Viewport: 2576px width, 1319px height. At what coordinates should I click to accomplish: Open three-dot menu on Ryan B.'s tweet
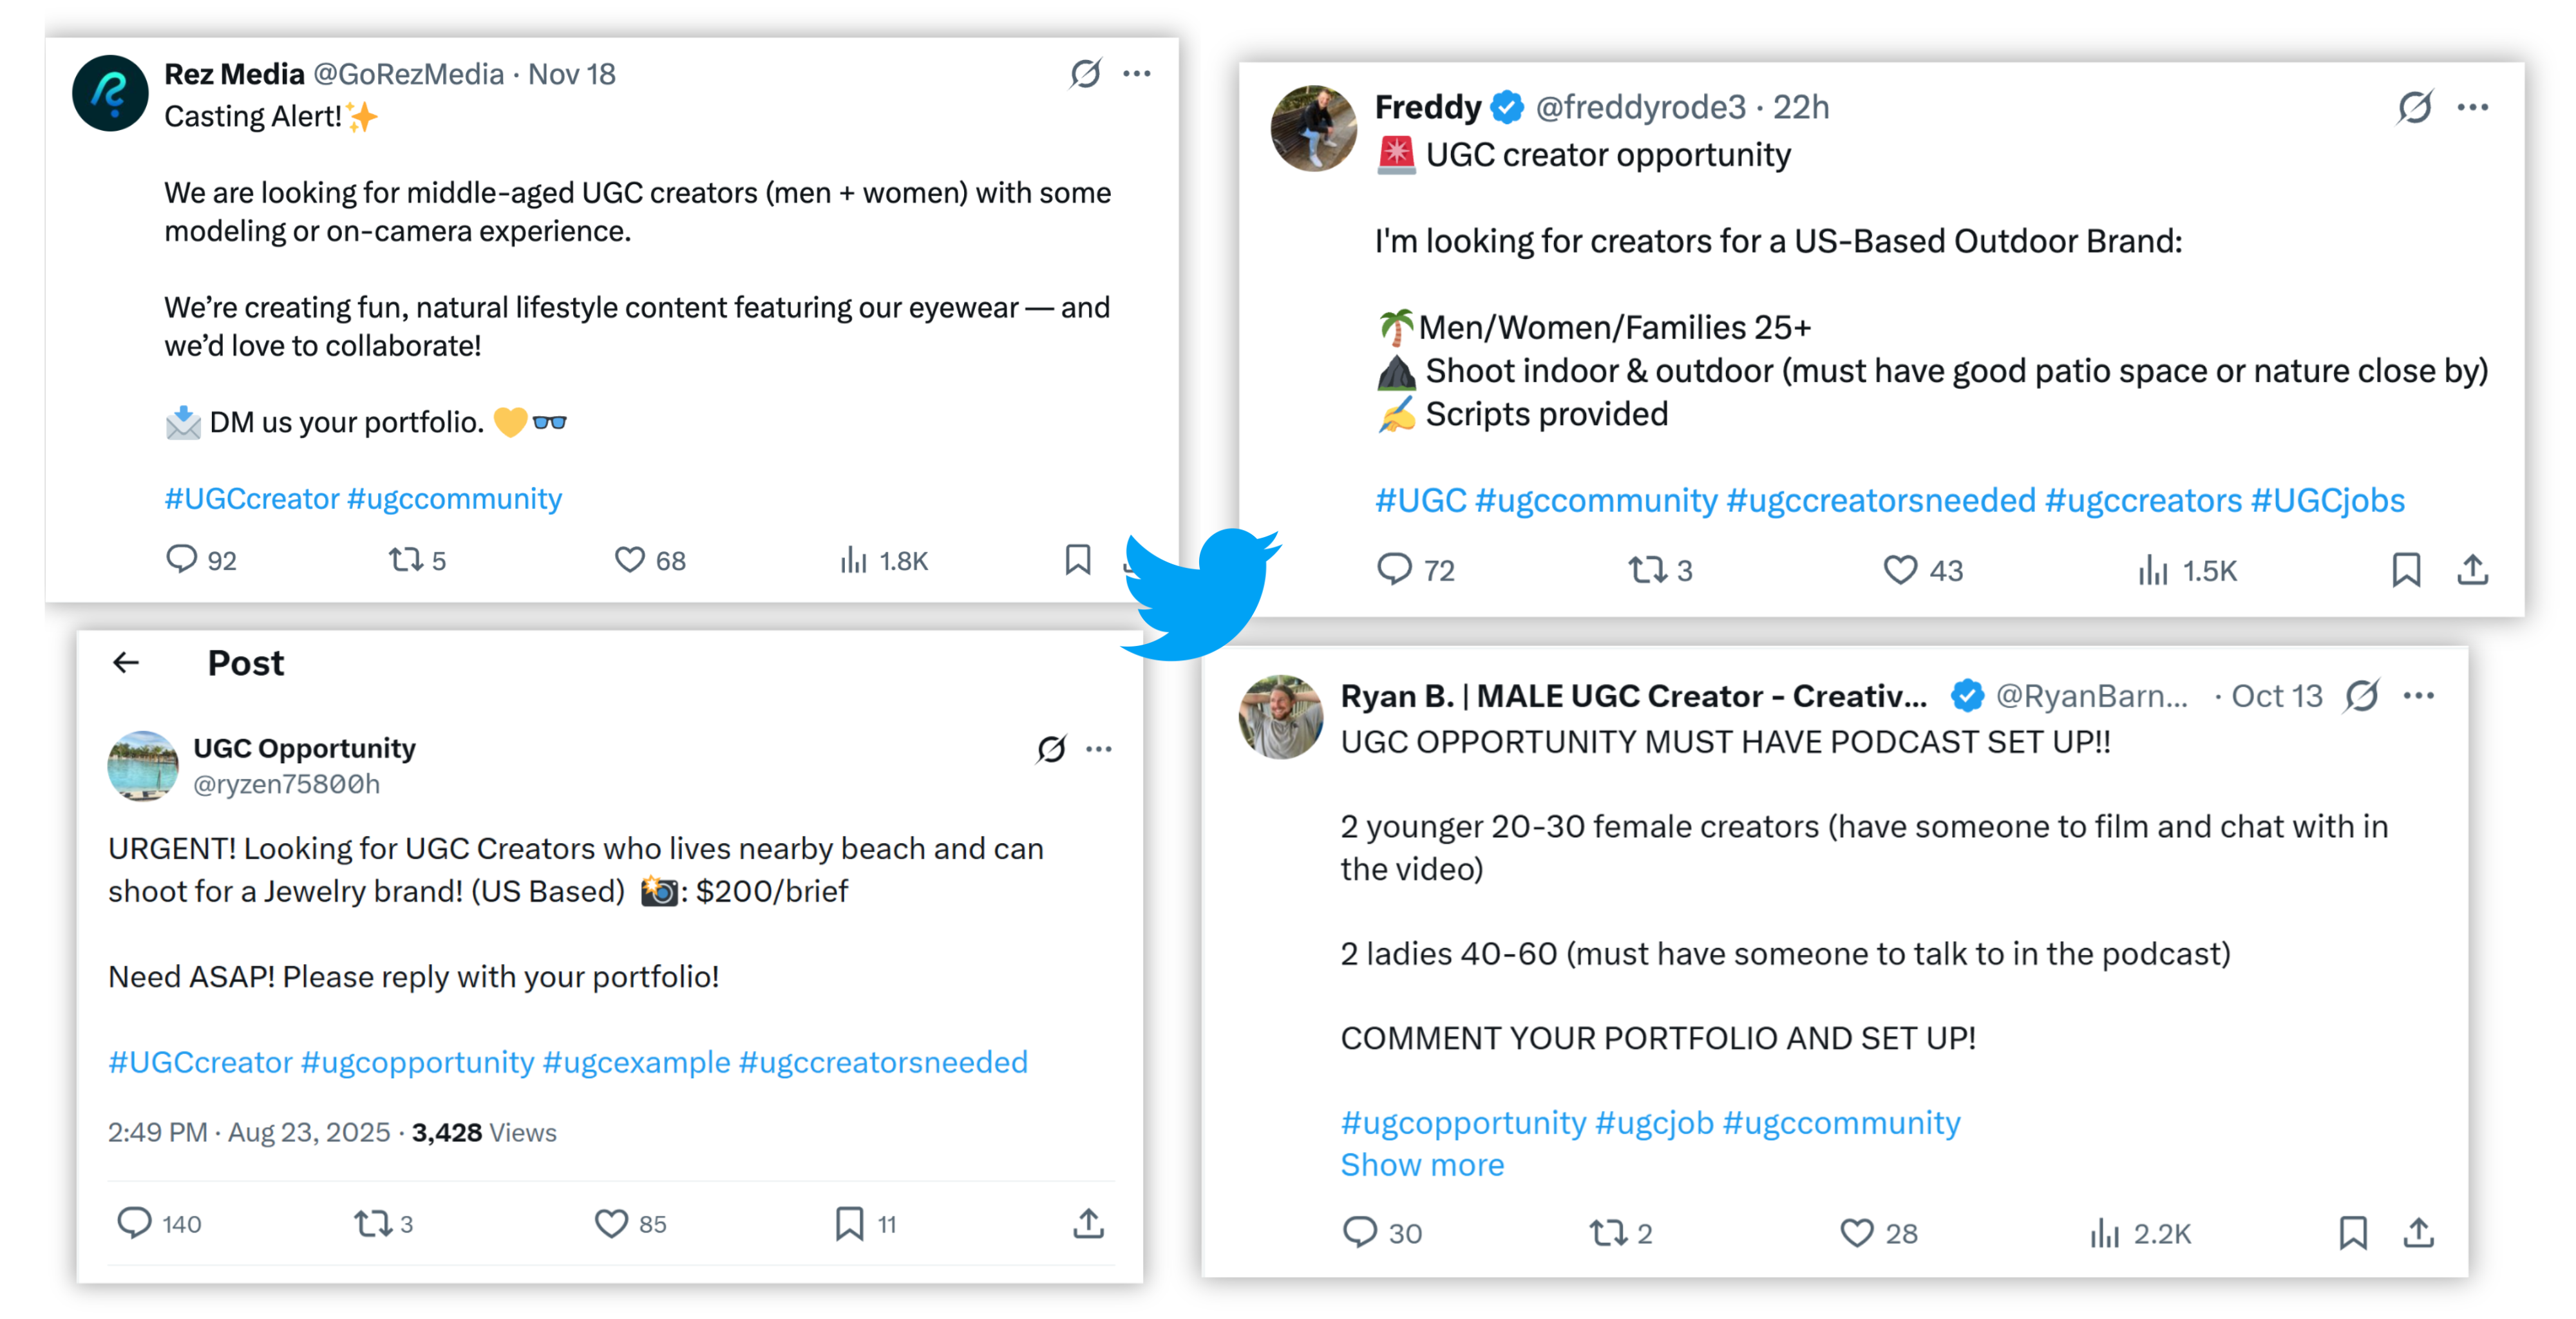[2418, 696]
